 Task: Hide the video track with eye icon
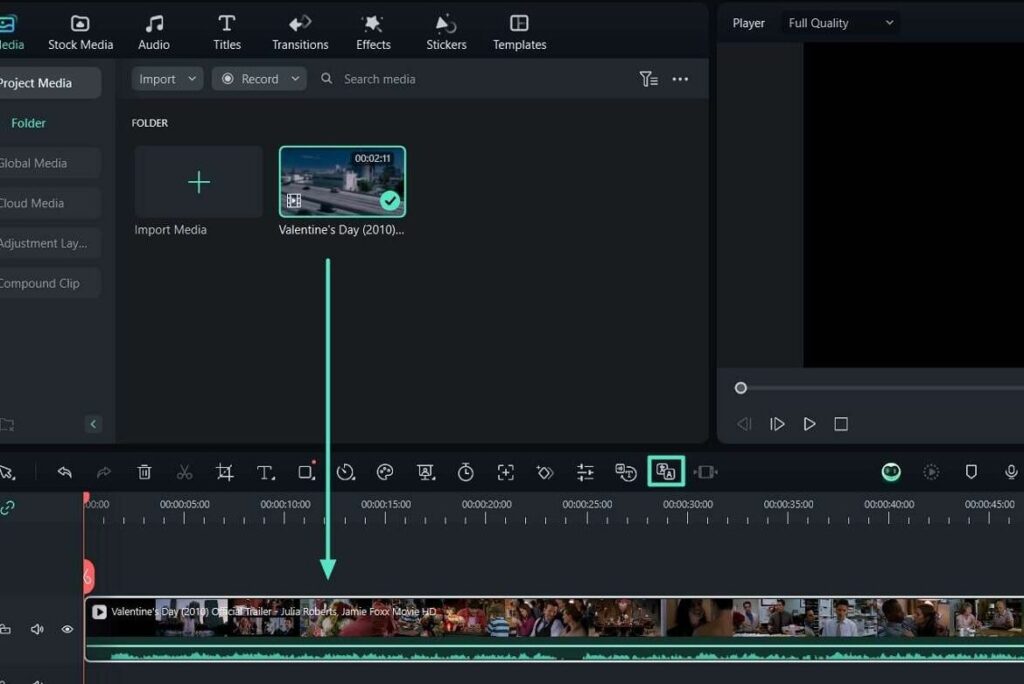pos(67,629)
